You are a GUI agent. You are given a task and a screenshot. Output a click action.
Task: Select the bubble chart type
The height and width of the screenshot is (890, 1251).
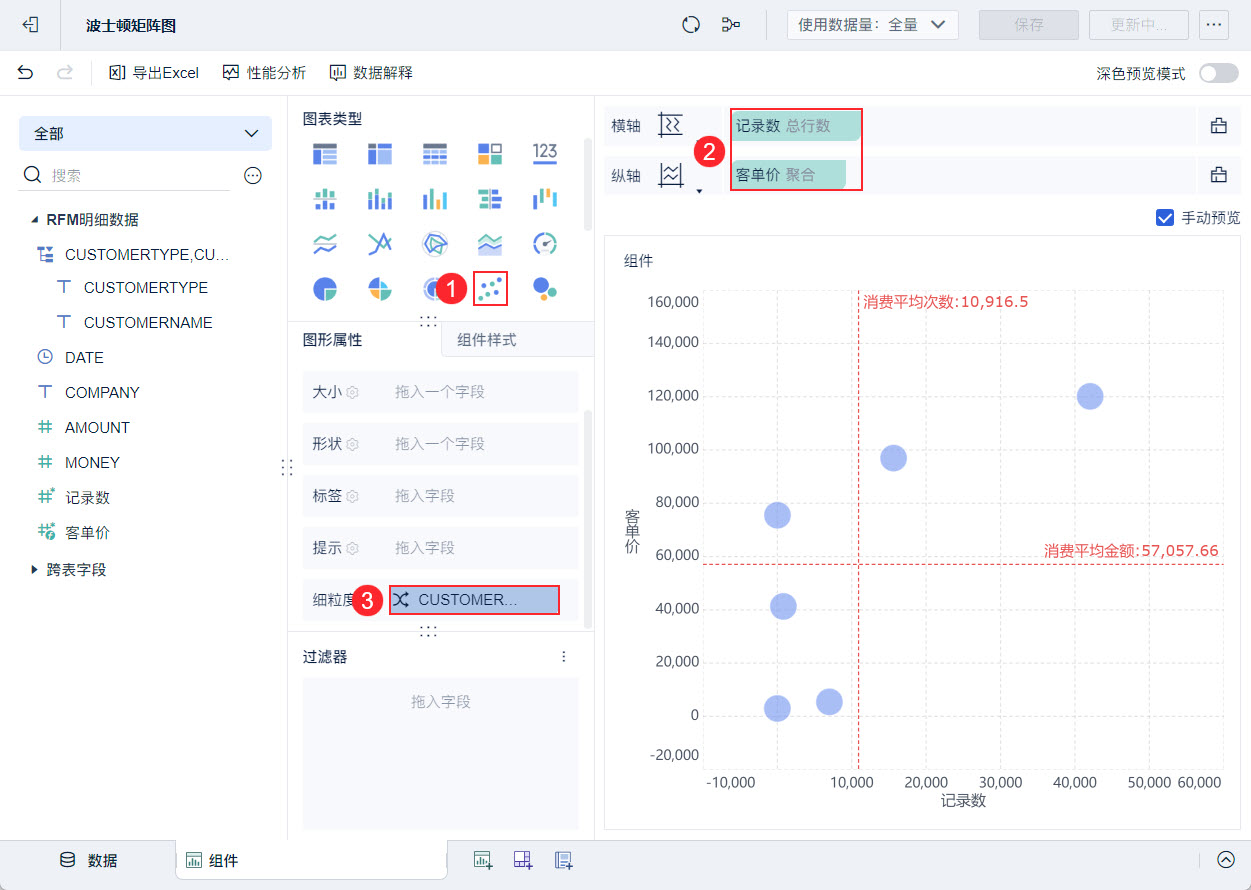pos(545,289)
